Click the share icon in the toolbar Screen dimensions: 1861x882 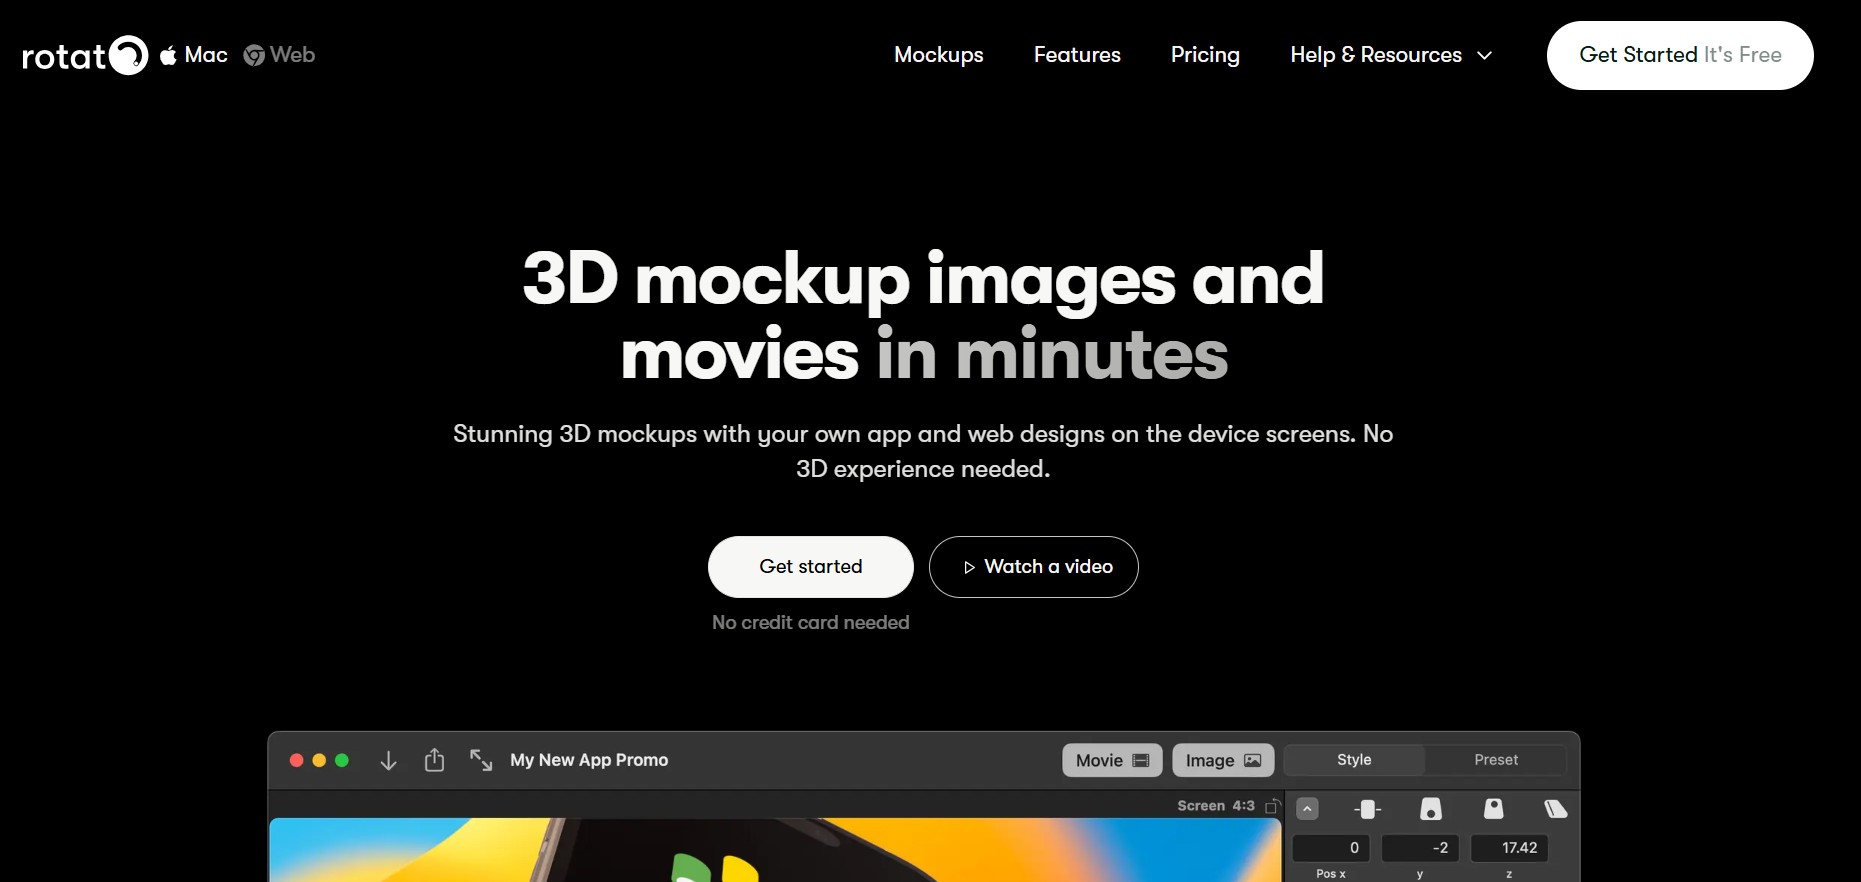pos(434,761)
